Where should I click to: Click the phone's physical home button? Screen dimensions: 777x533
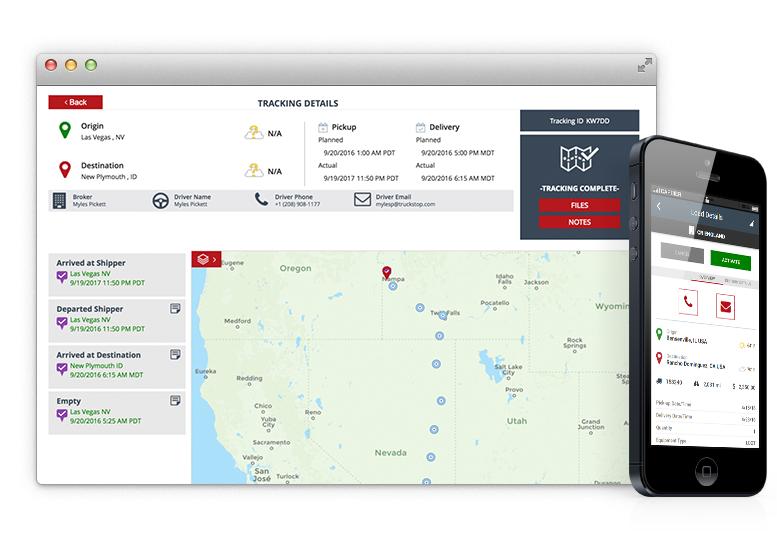click(x=707, y=471)
